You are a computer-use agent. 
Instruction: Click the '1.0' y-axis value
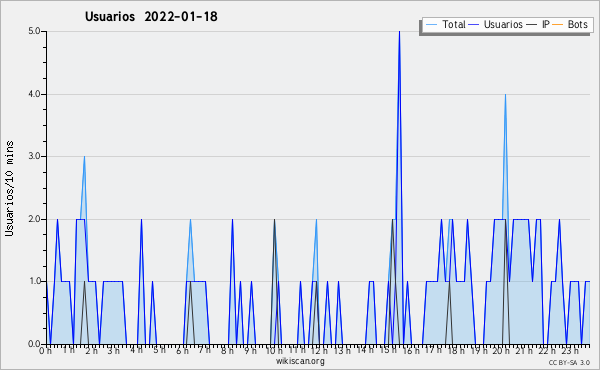[34, 282]
